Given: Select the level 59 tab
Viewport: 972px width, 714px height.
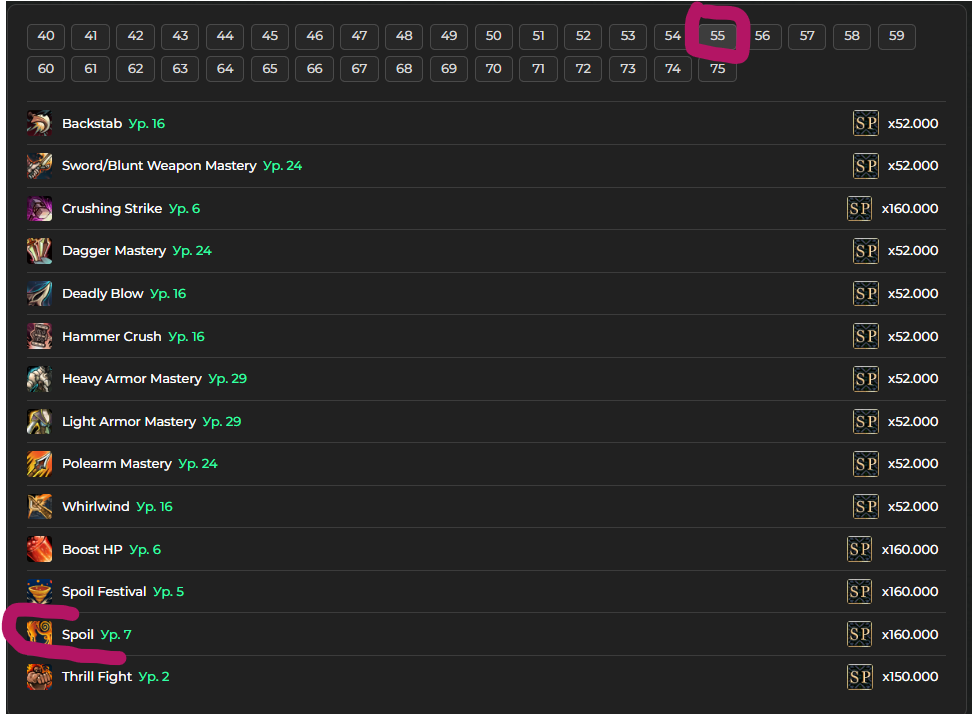Looking at the screenshot, I should (x=896, y=36).
